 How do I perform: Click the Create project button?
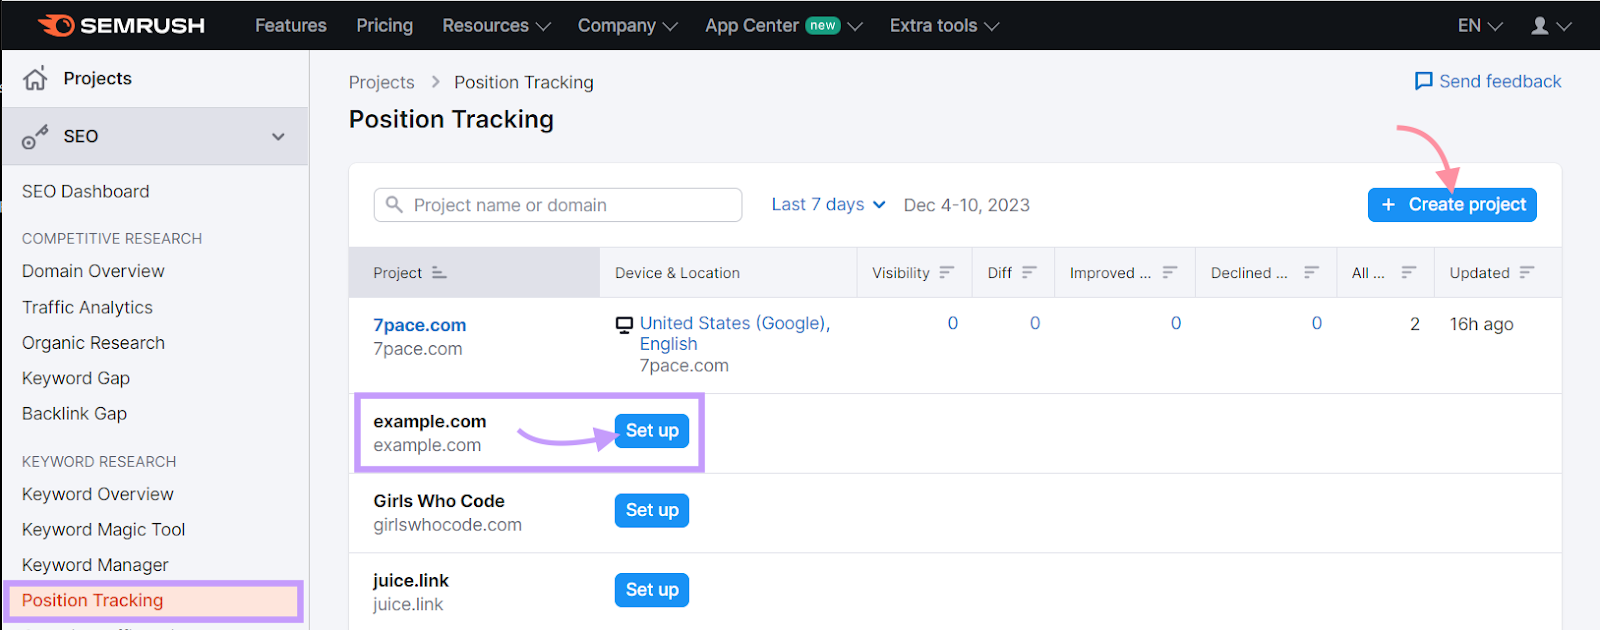point(1452,204)
